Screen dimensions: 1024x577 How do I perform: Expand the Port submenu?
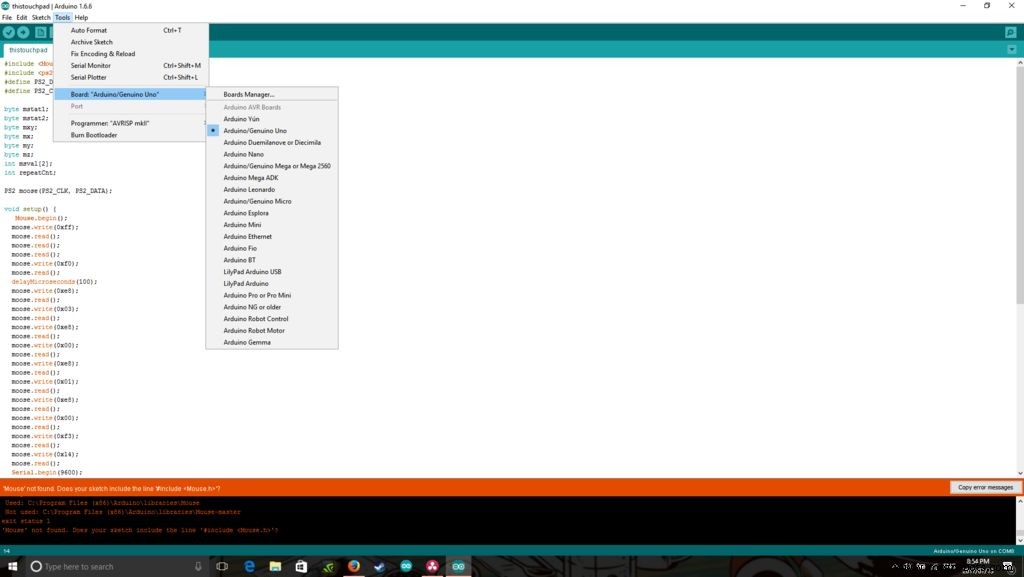click(77, 106)
